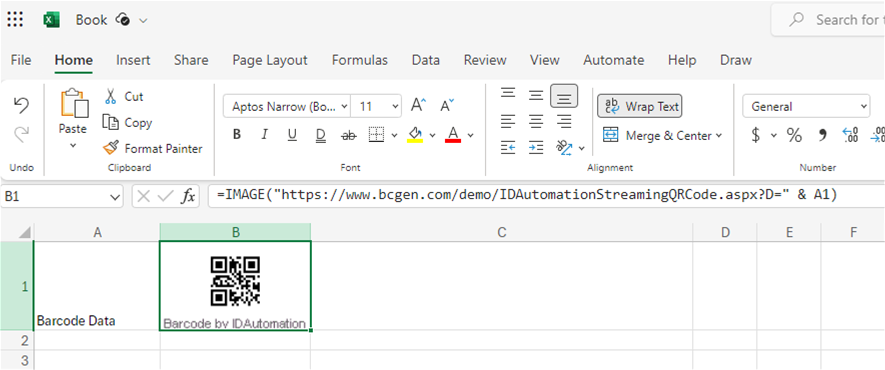Click inside the formula bar
Viewport: 885px width, 370px height.
tap(546, 196)
